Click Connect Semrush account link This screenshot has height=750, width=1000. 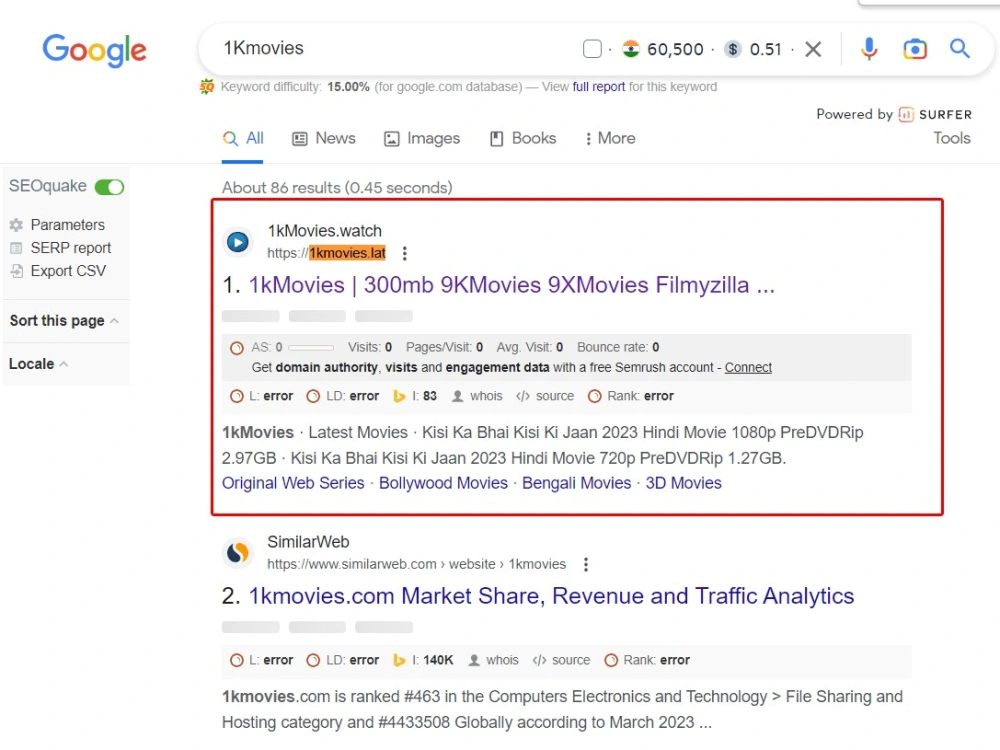(748, 368)
